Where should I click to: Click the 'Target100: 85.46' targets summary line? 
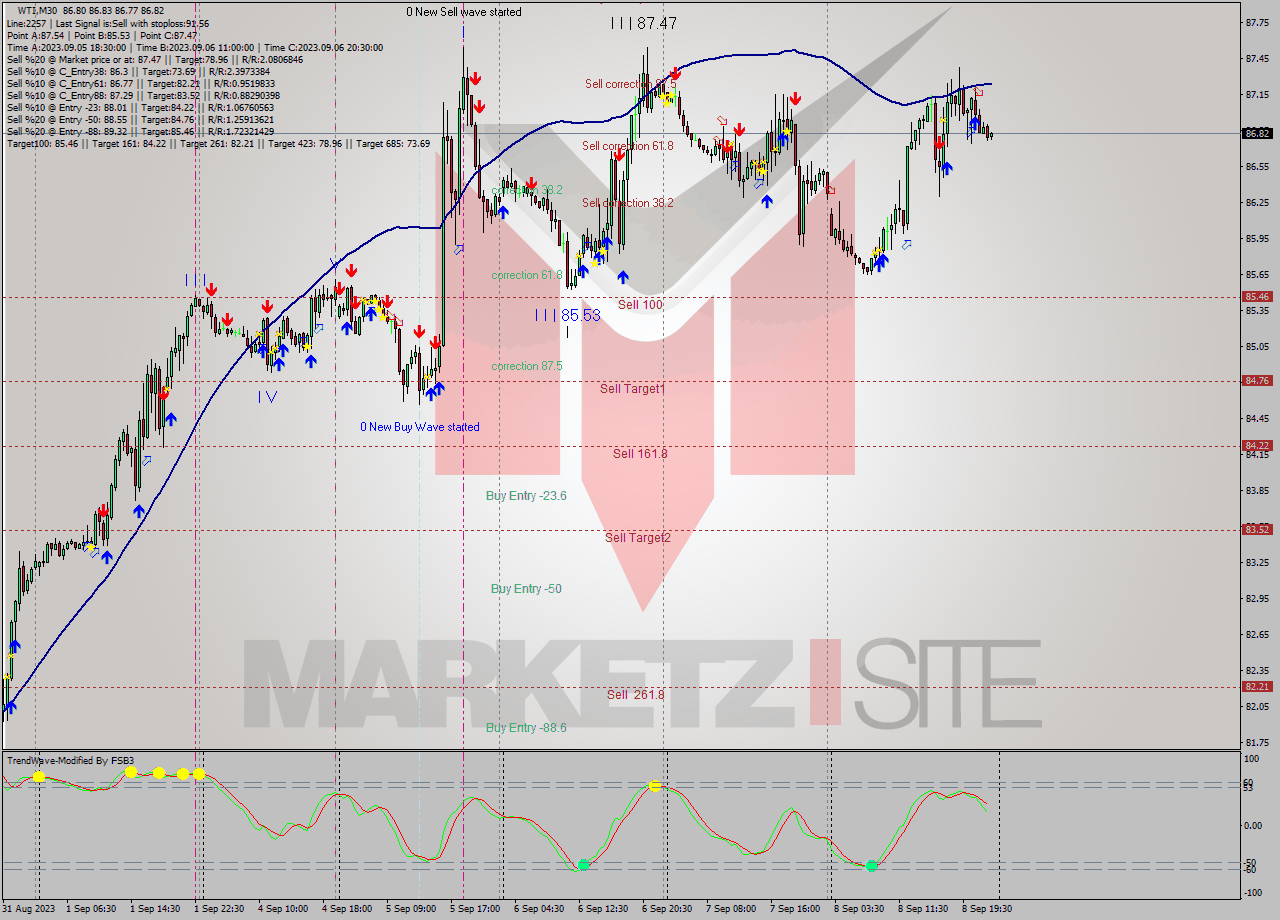pyautogui.click(x=218, y=143)
